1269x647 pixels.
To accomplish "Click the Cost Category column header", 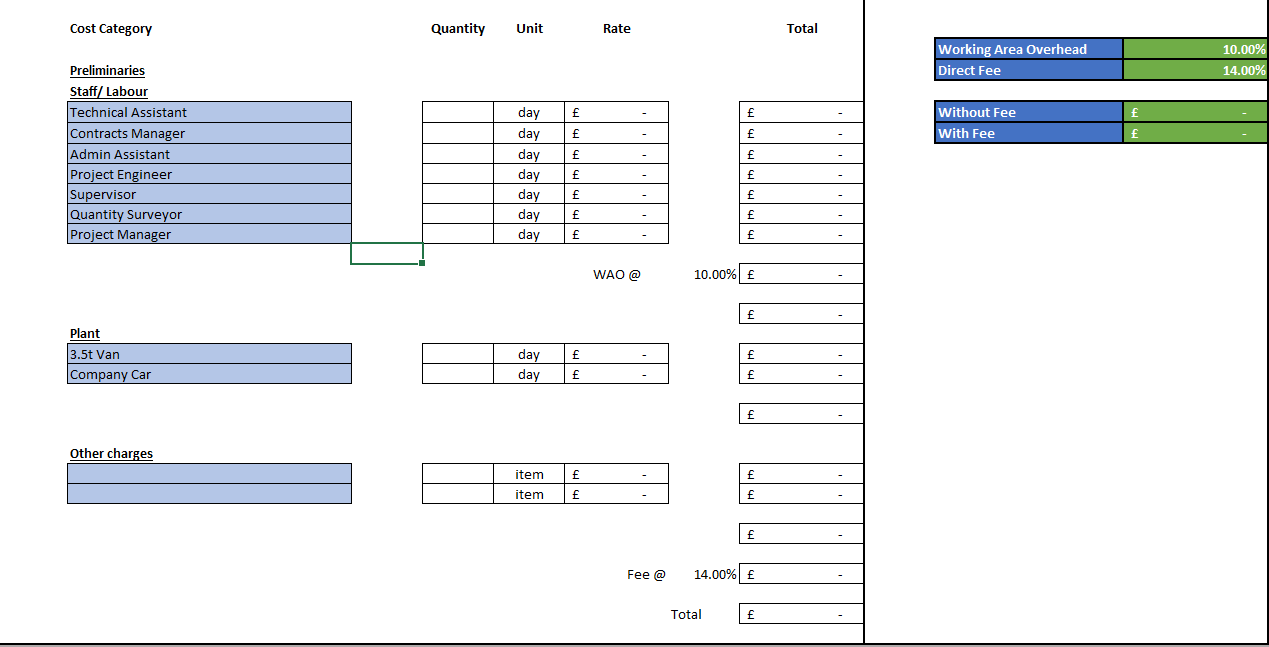I will [111, 28].
